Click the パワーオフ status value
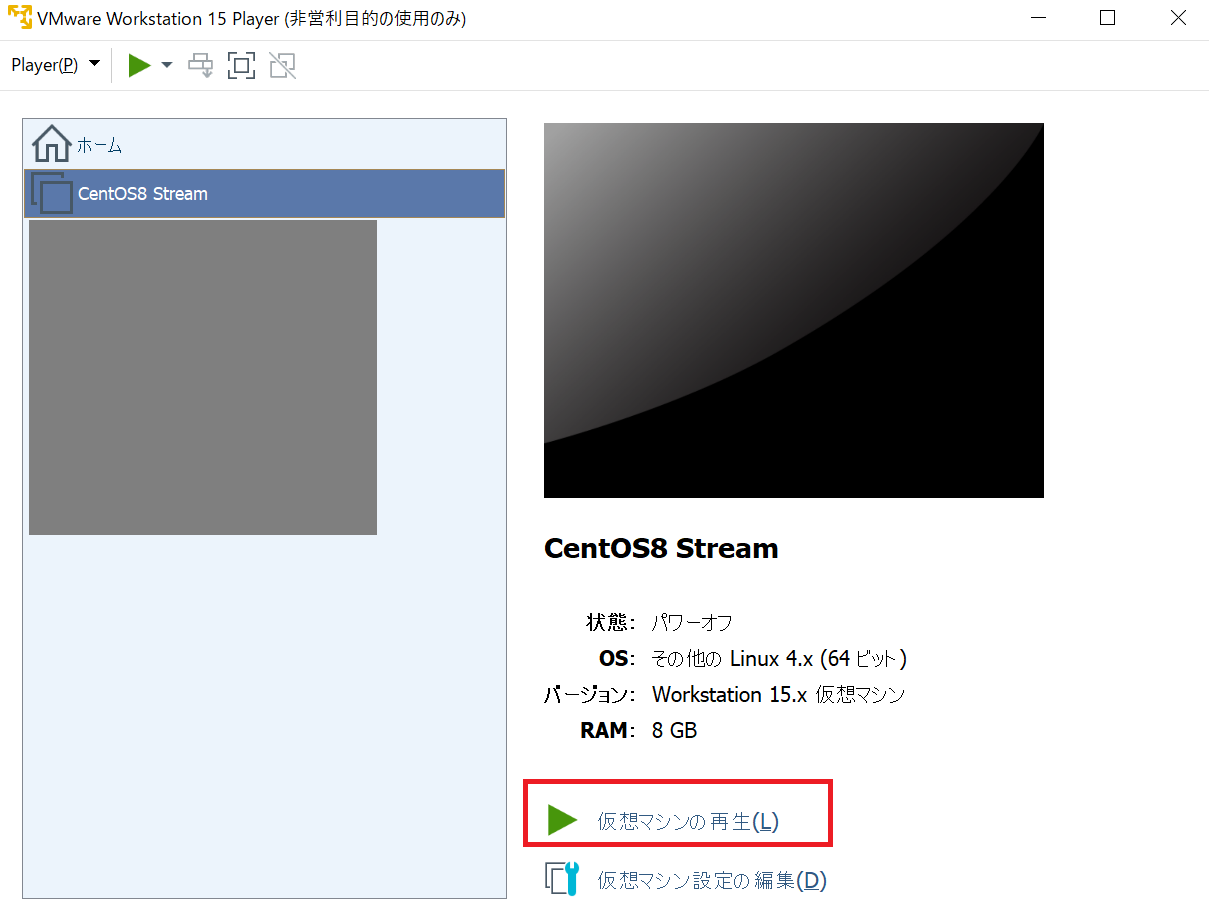Image resolution: width=1209 pixels, height=921 pixels. 692,622
